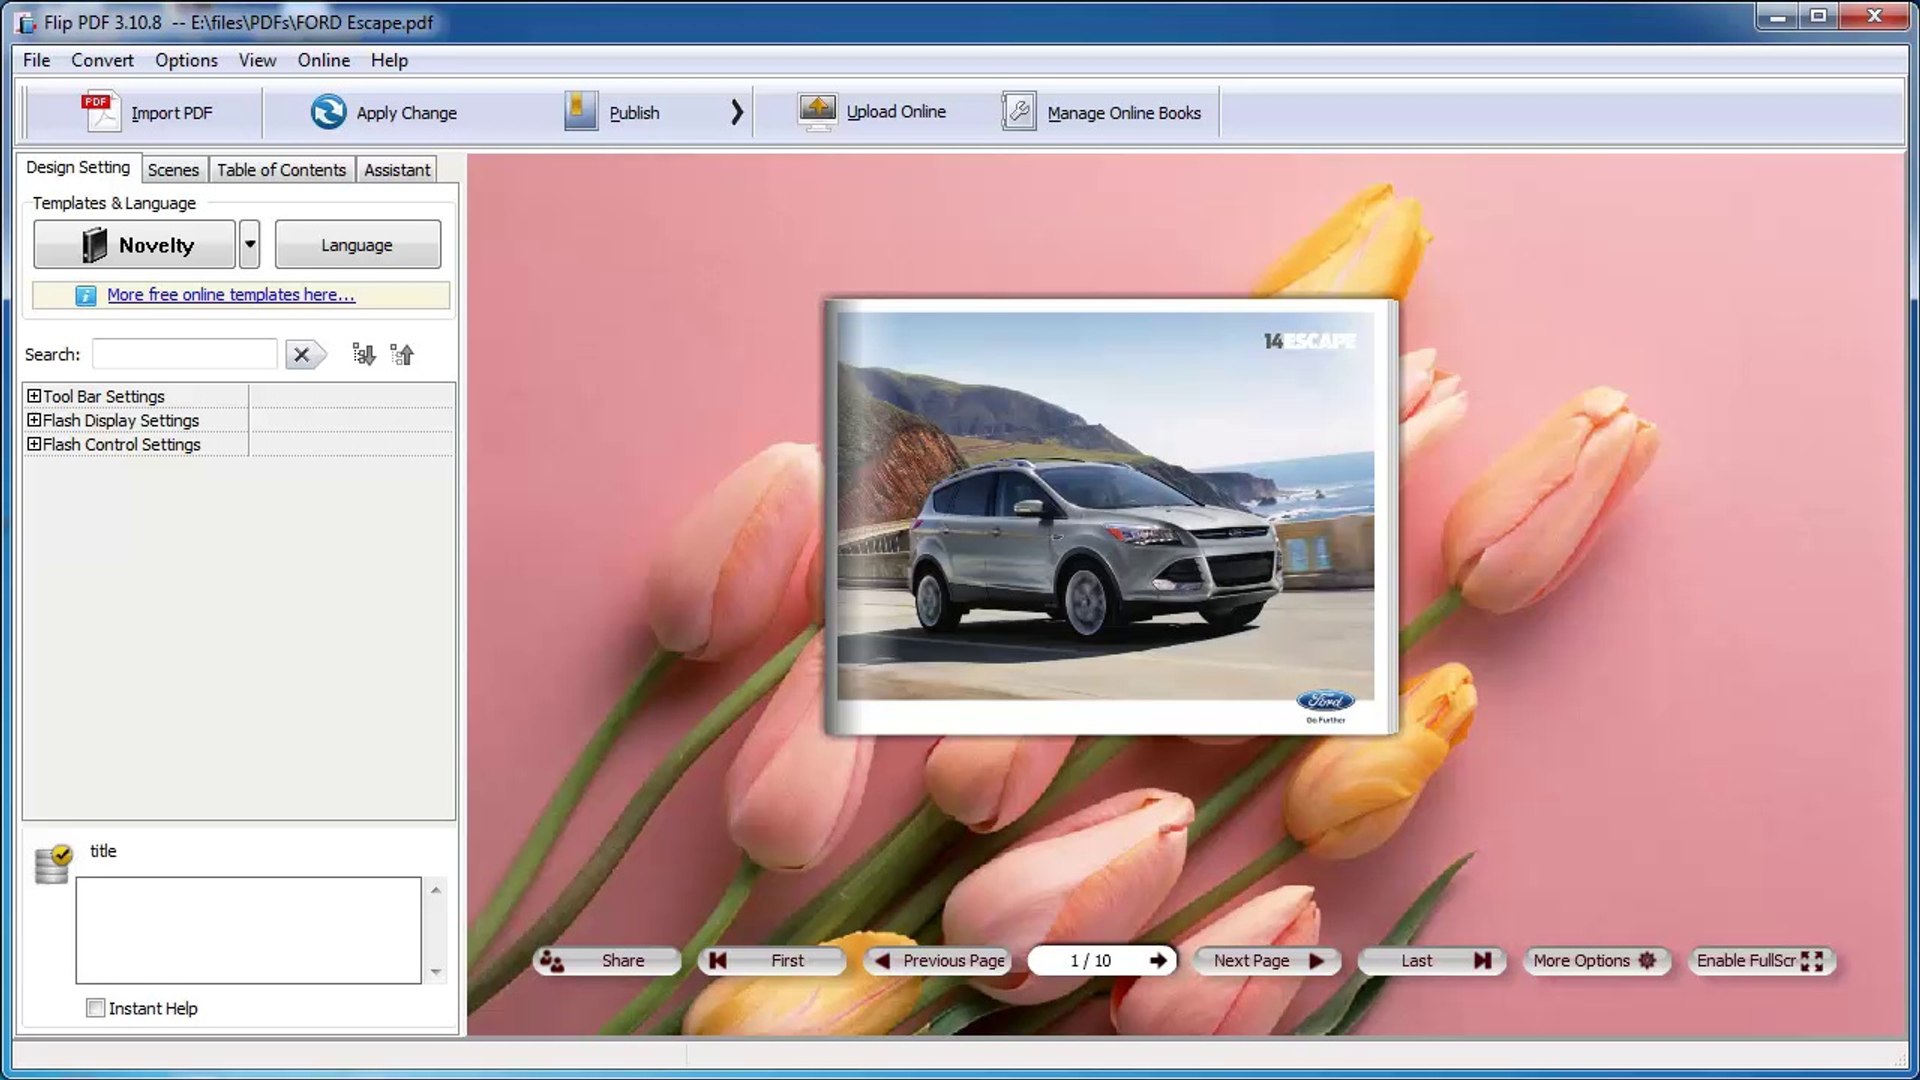Click the expand all settings icon

click(x=364, y=355)
